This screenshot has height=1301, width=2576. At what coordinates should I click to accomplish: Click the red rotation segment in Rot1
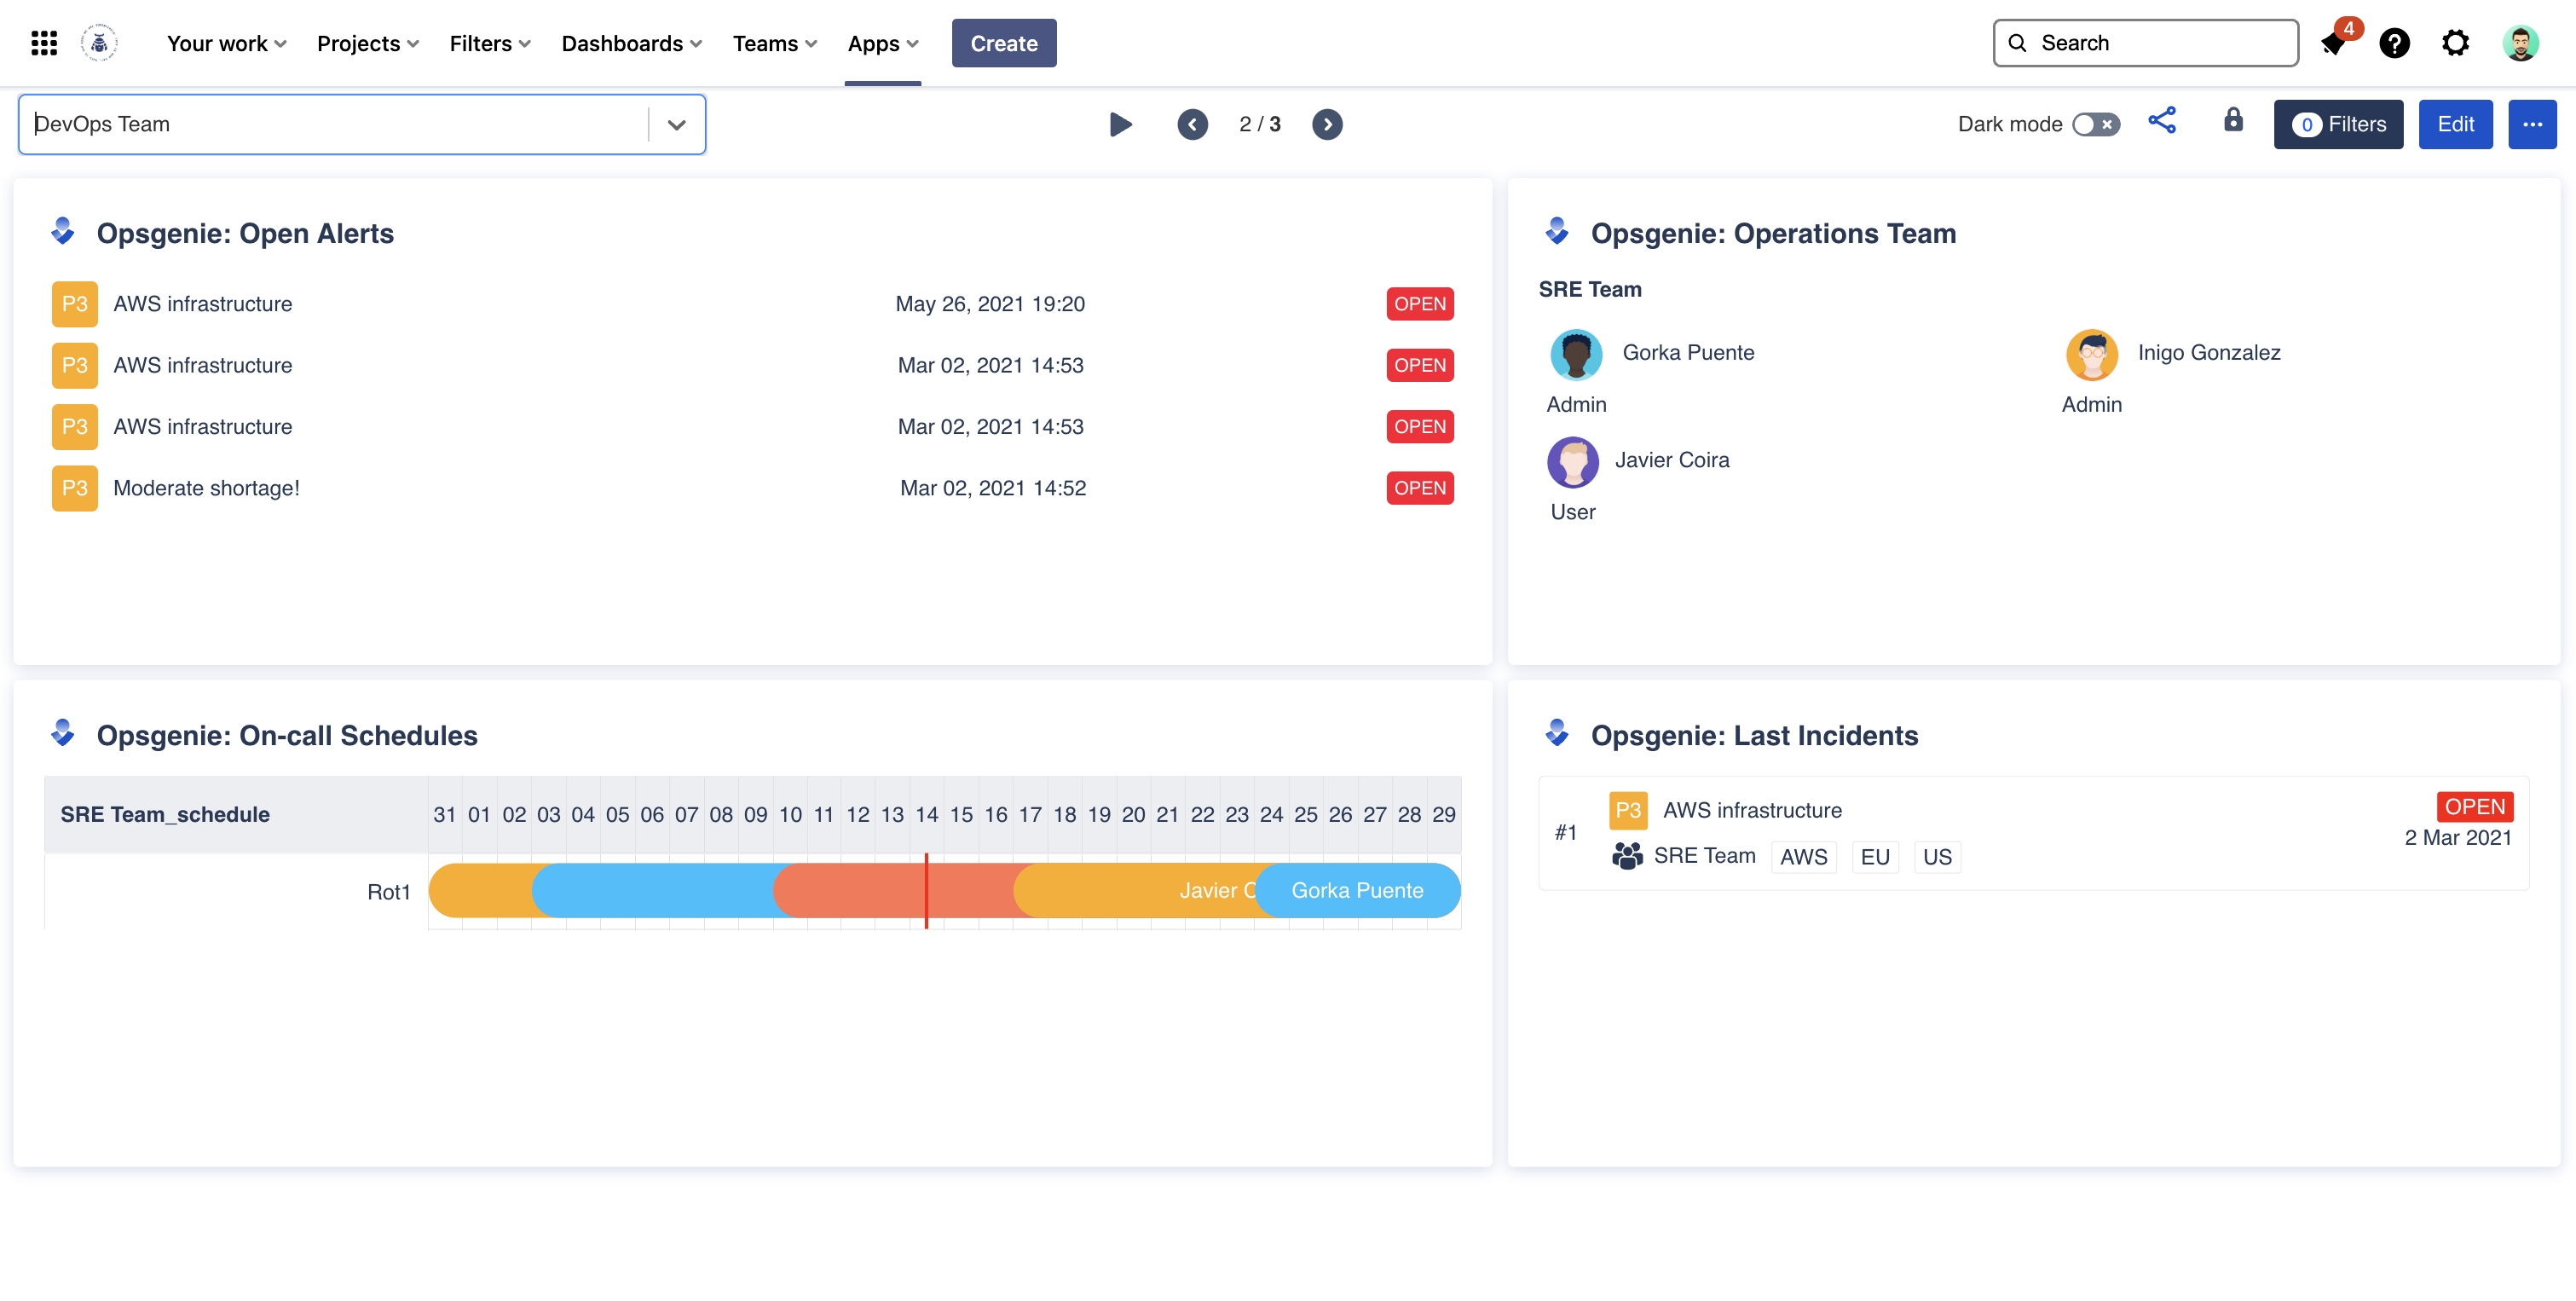point(896,890)
